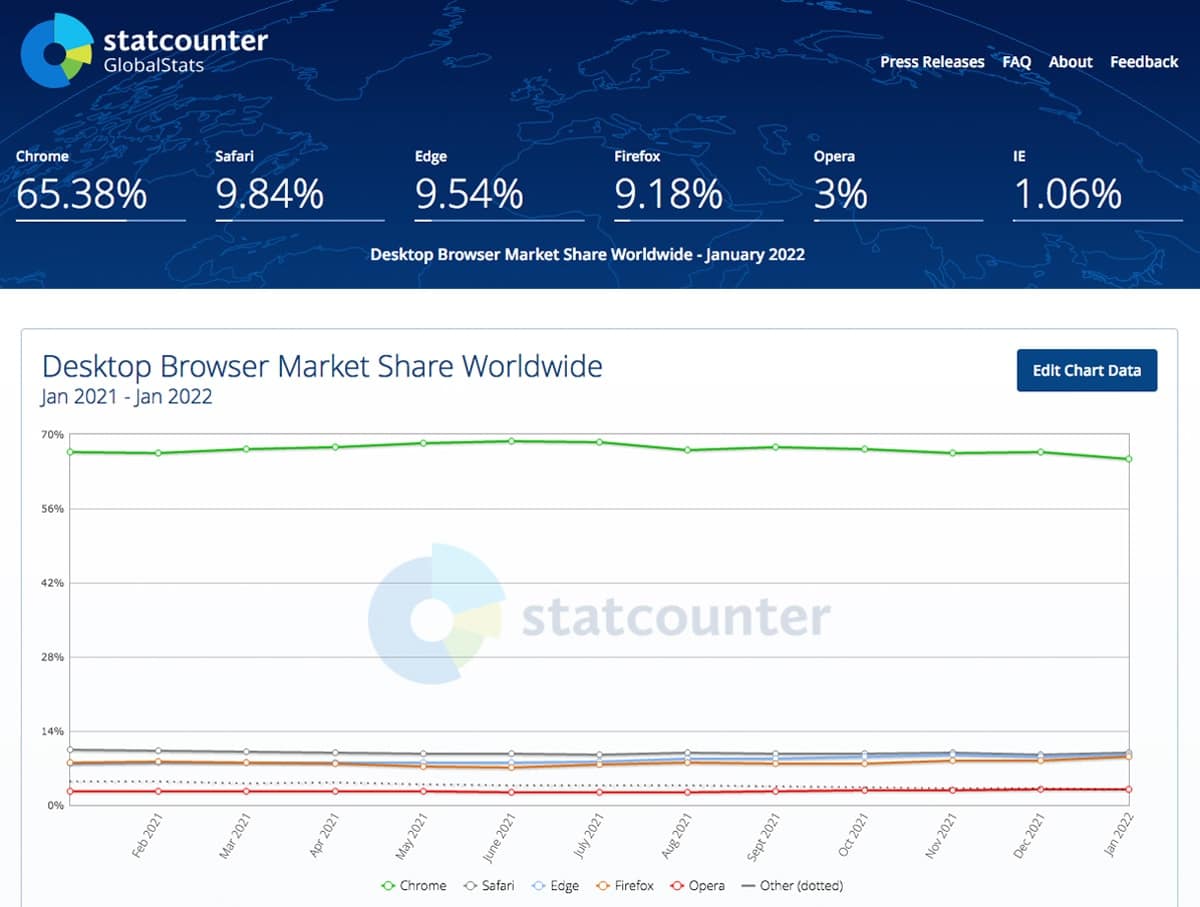Go to the About page
1200x907 pixels.
pos(1070,62)
